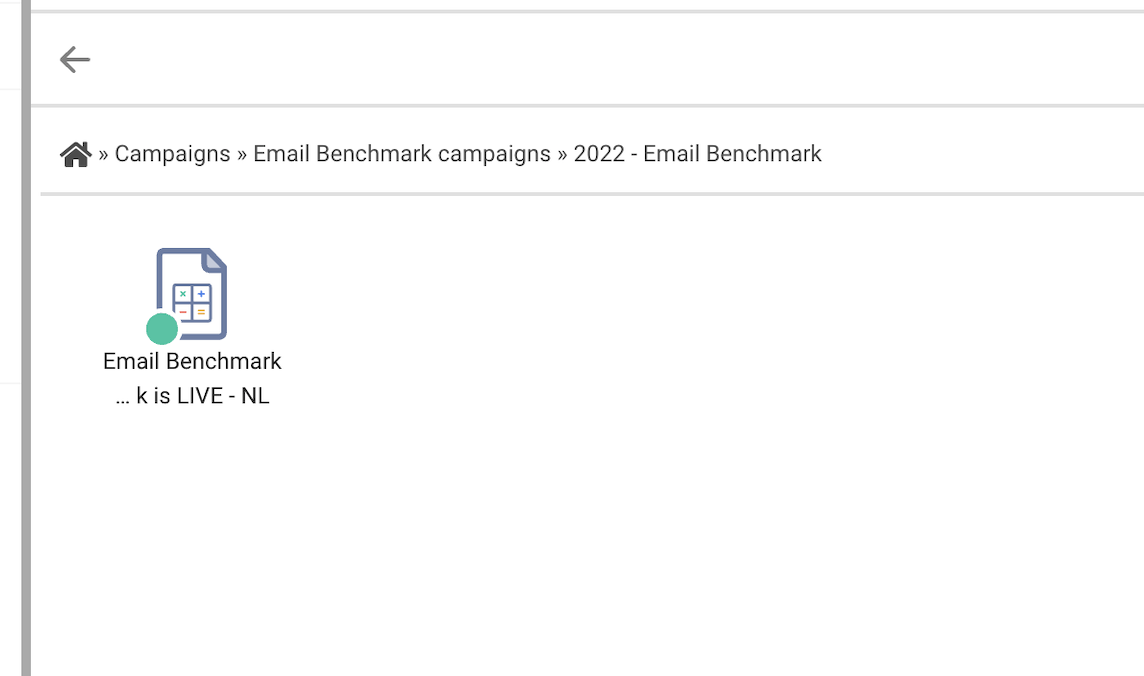The height and width of the screenshot is (676, 1144).
Task: Open the home breadcrumb icon
Action: point(76,155)
